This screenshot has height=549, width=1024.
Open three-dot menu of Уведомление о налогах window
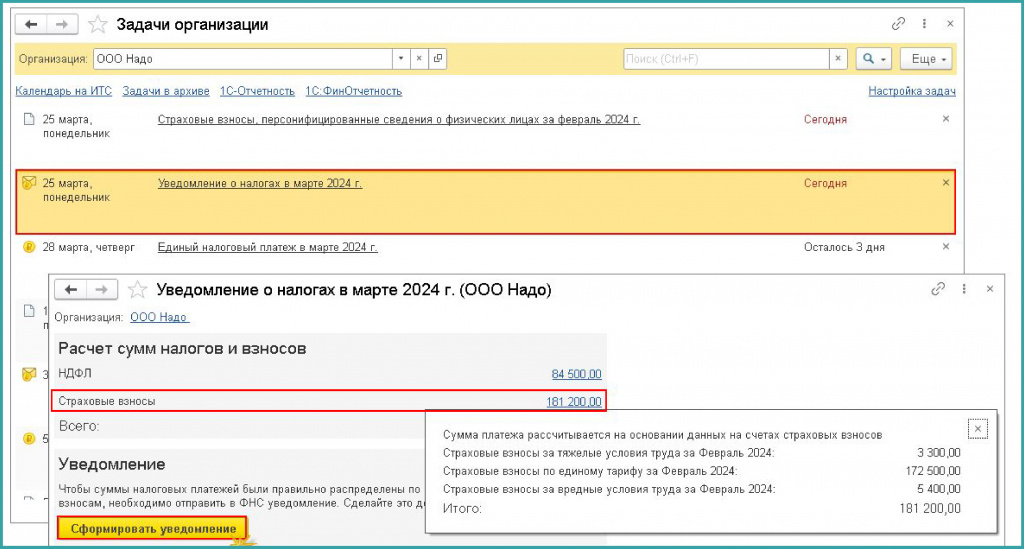[x=964, y=289]
